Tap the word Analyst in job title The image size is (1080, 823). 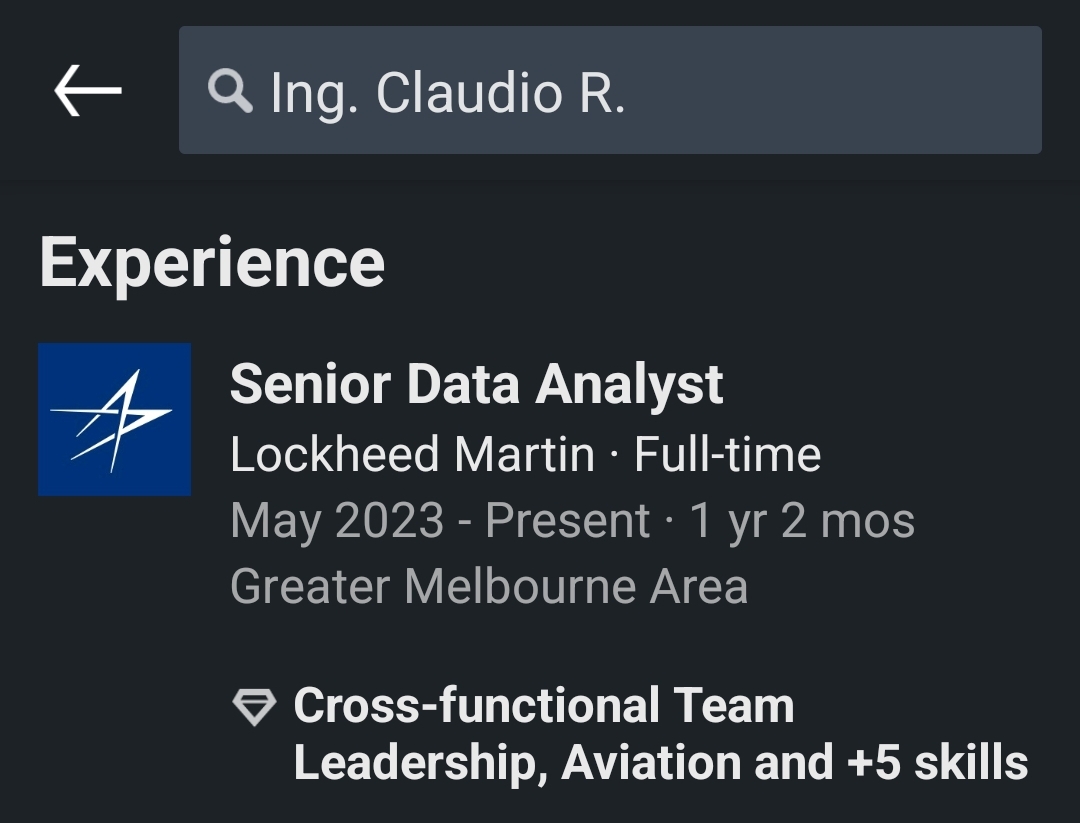[629, 384]
